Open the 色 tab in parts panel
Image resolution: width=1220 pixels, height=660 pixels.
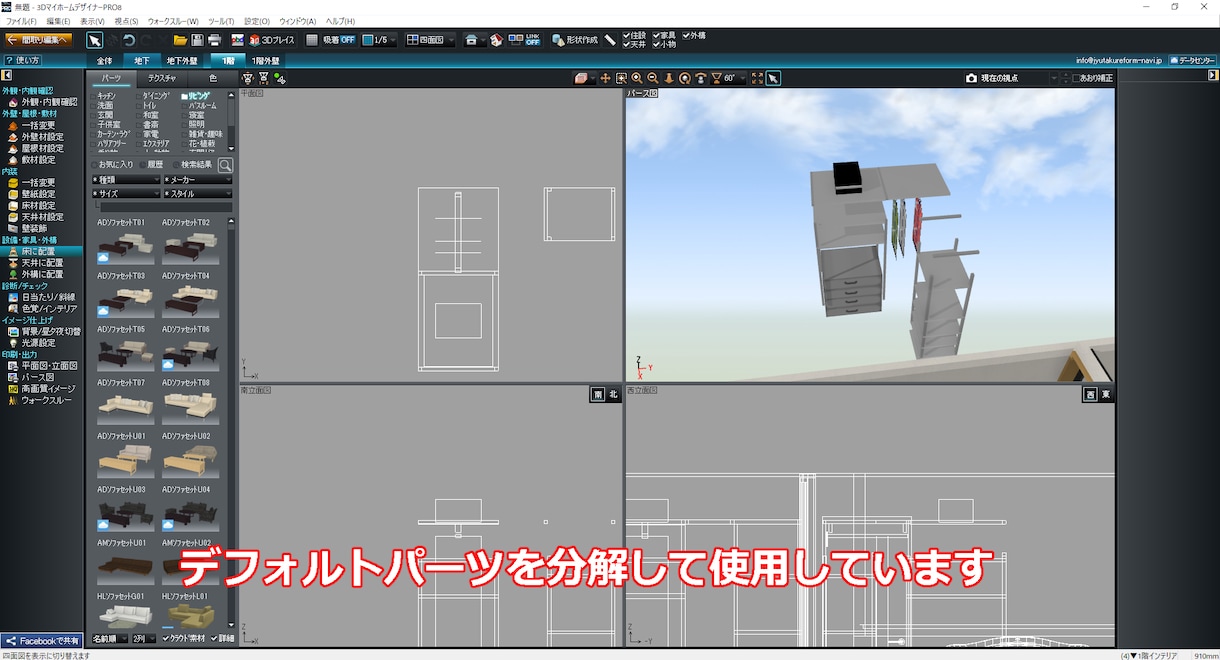click(212, 78)
